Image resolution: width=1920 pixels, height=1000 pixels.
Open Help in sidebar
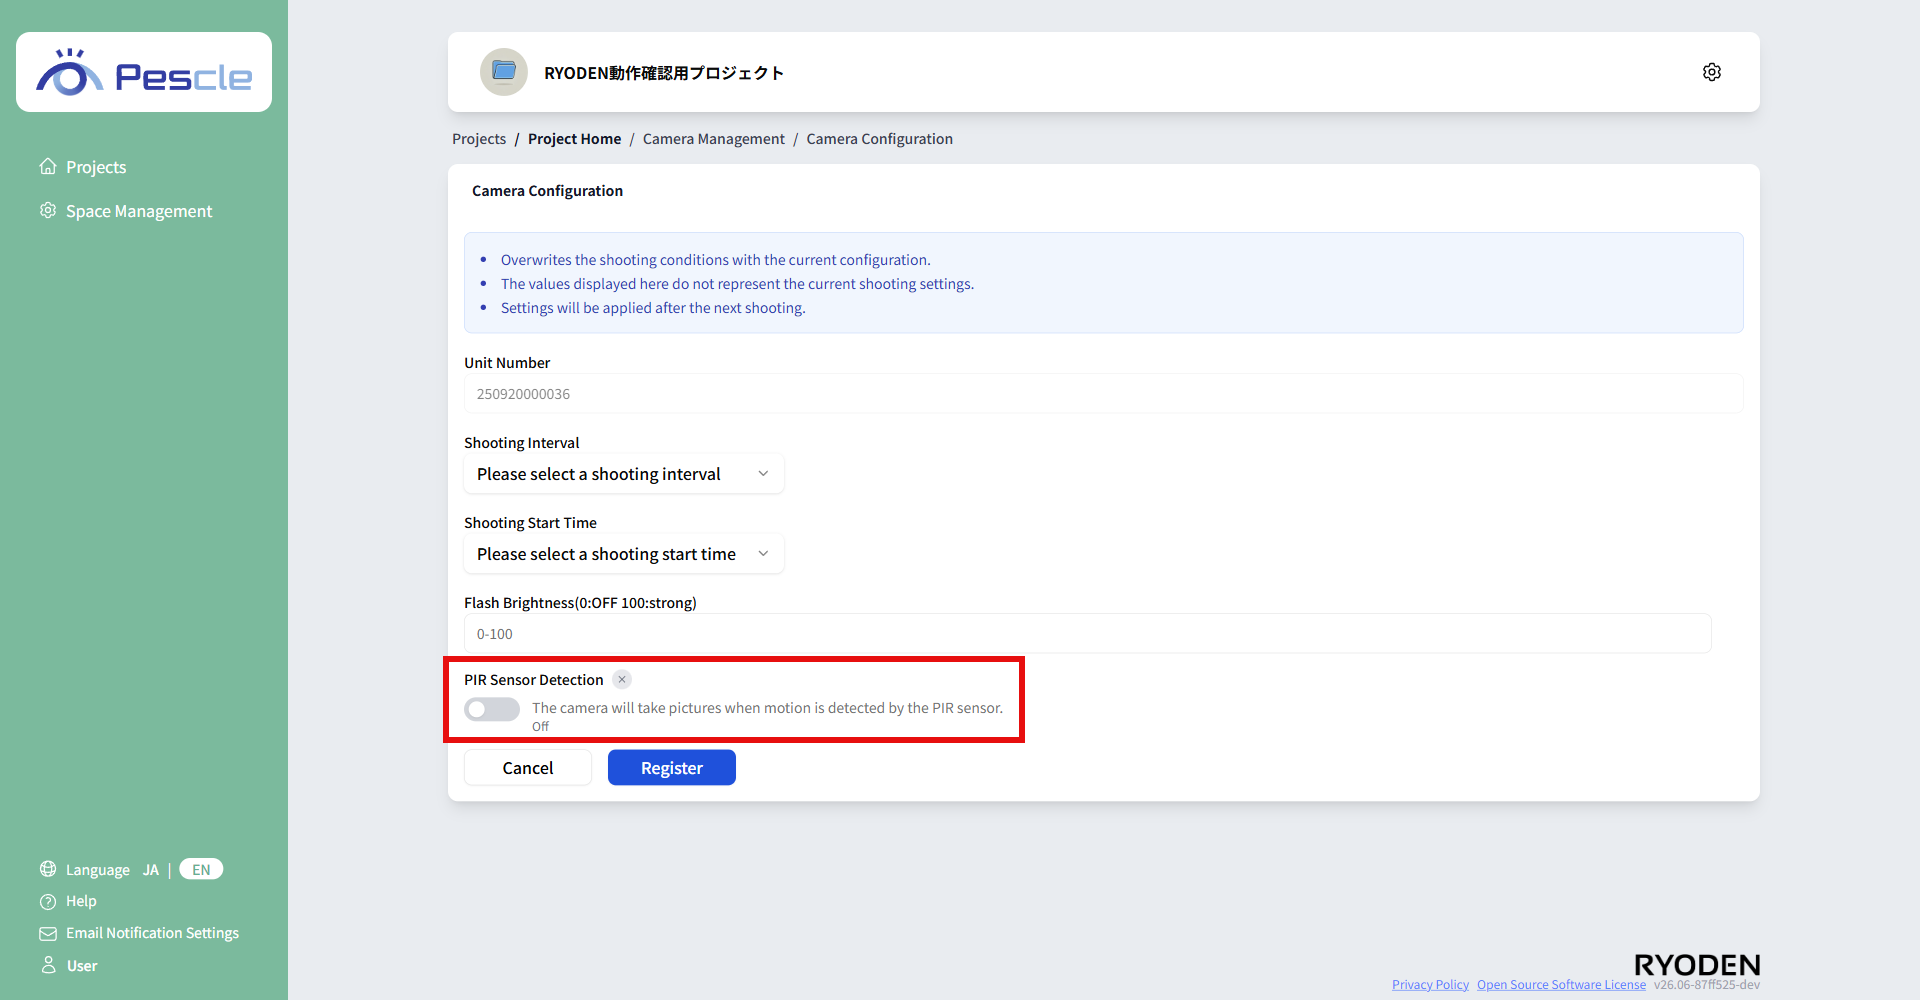point(81,901)
